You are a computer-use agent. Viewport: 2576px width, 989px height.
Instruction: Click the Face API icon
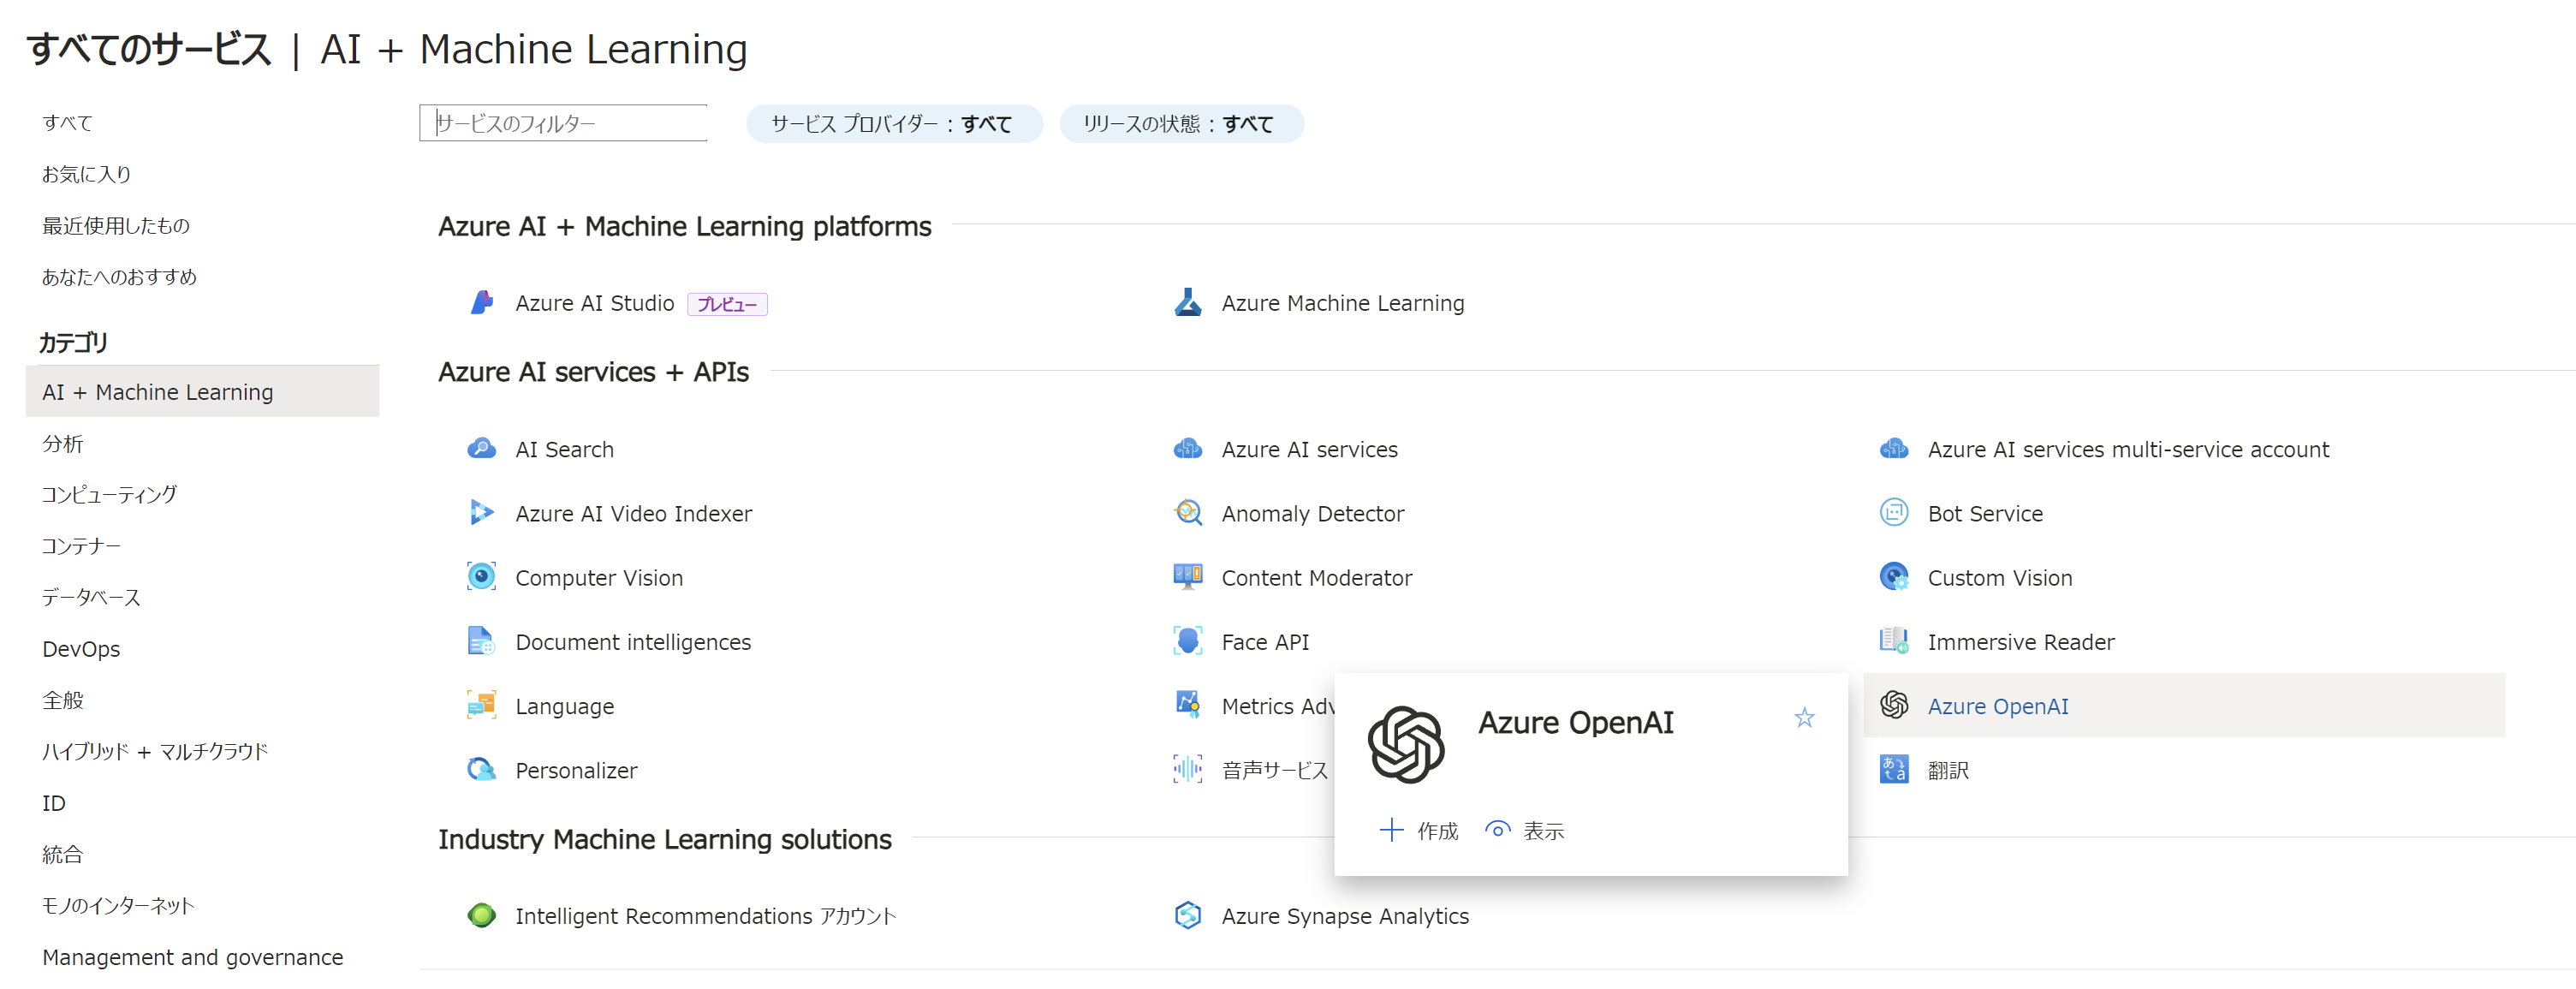[1187, 641]
